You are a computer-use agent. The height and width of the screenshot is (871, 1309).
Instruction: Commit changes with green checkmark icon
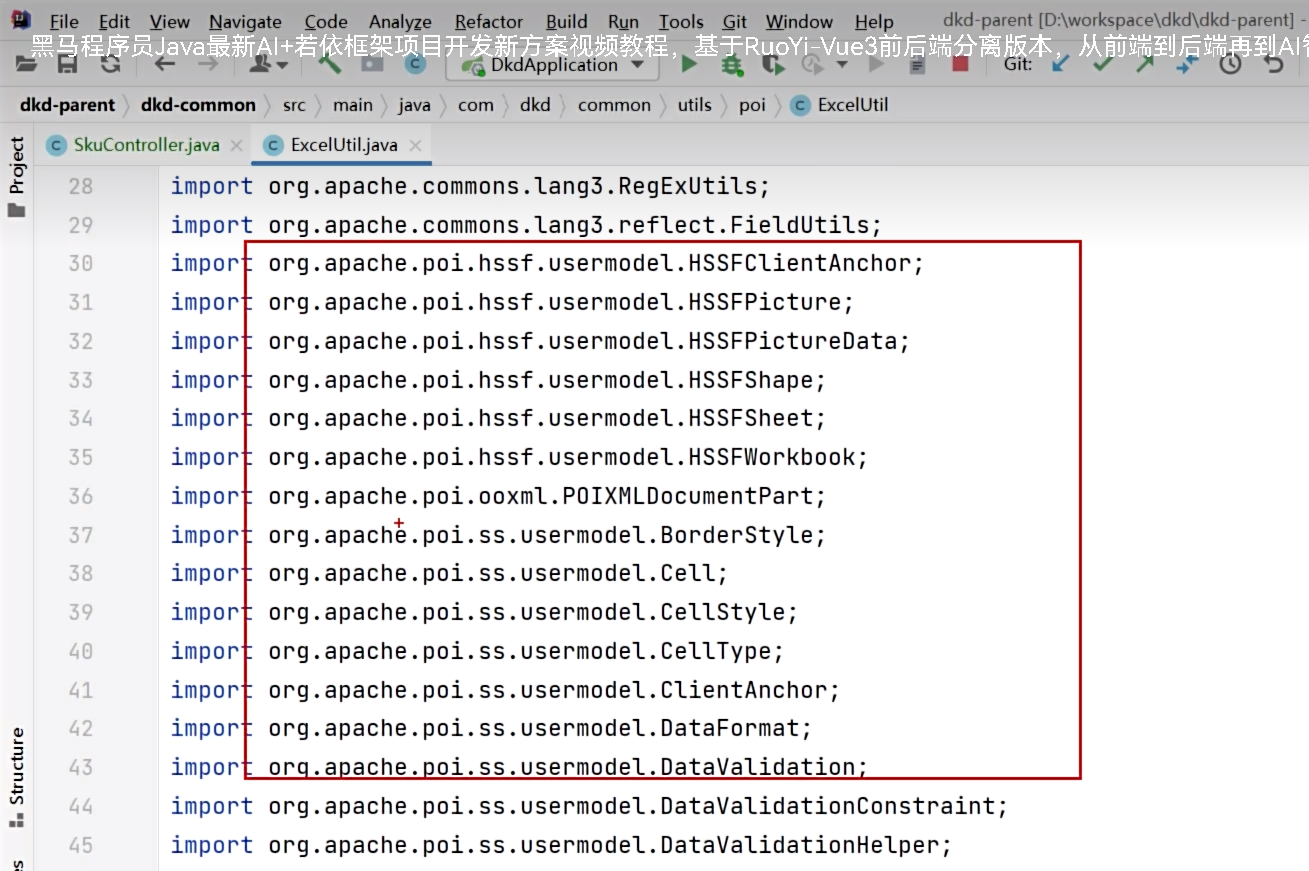pos(1103,65)
